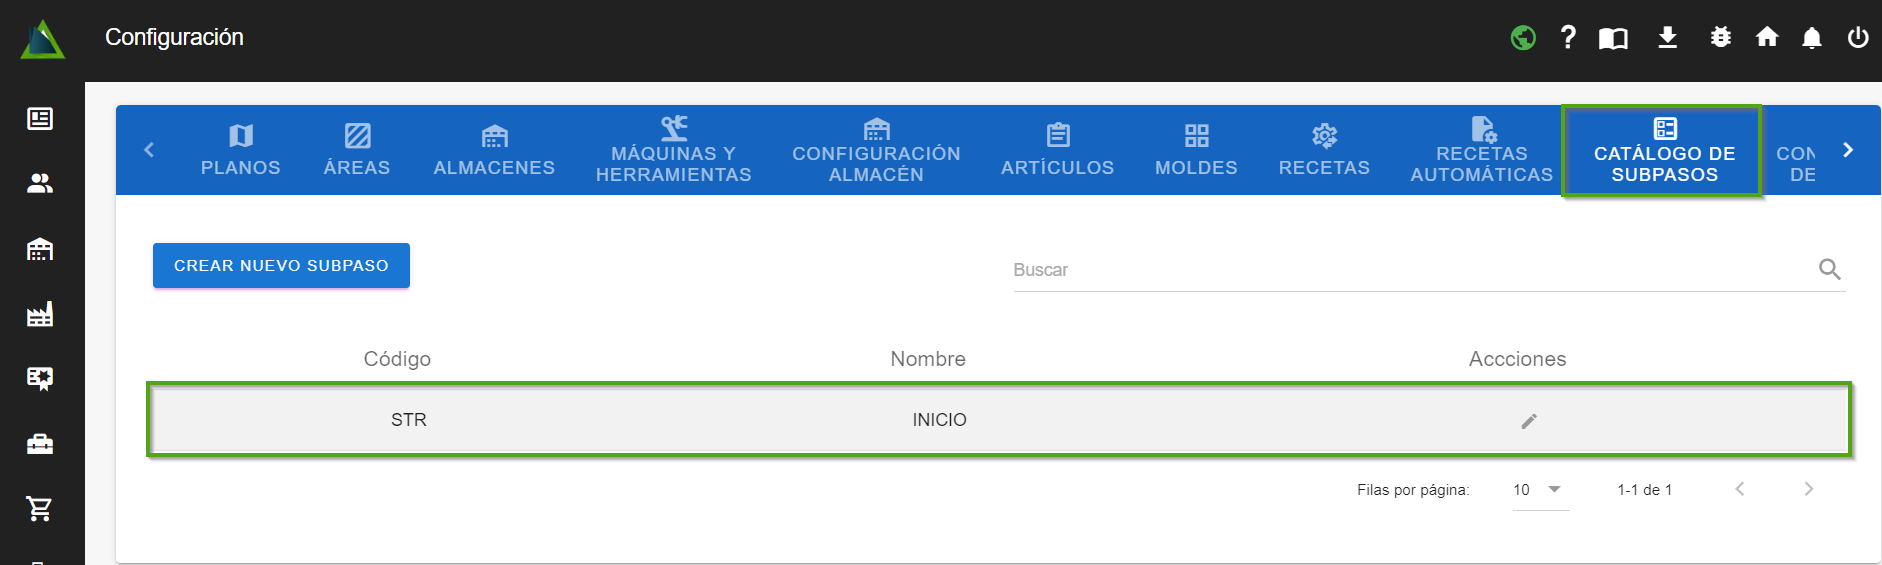
Task: Go to home via house icon
Action: 1767,38
